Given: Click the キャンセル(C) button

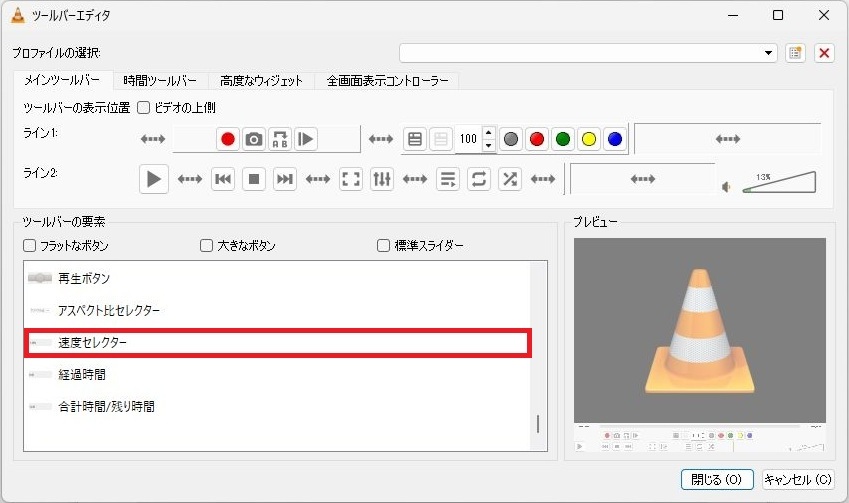Looking at the screenshot, I should 797,479.
